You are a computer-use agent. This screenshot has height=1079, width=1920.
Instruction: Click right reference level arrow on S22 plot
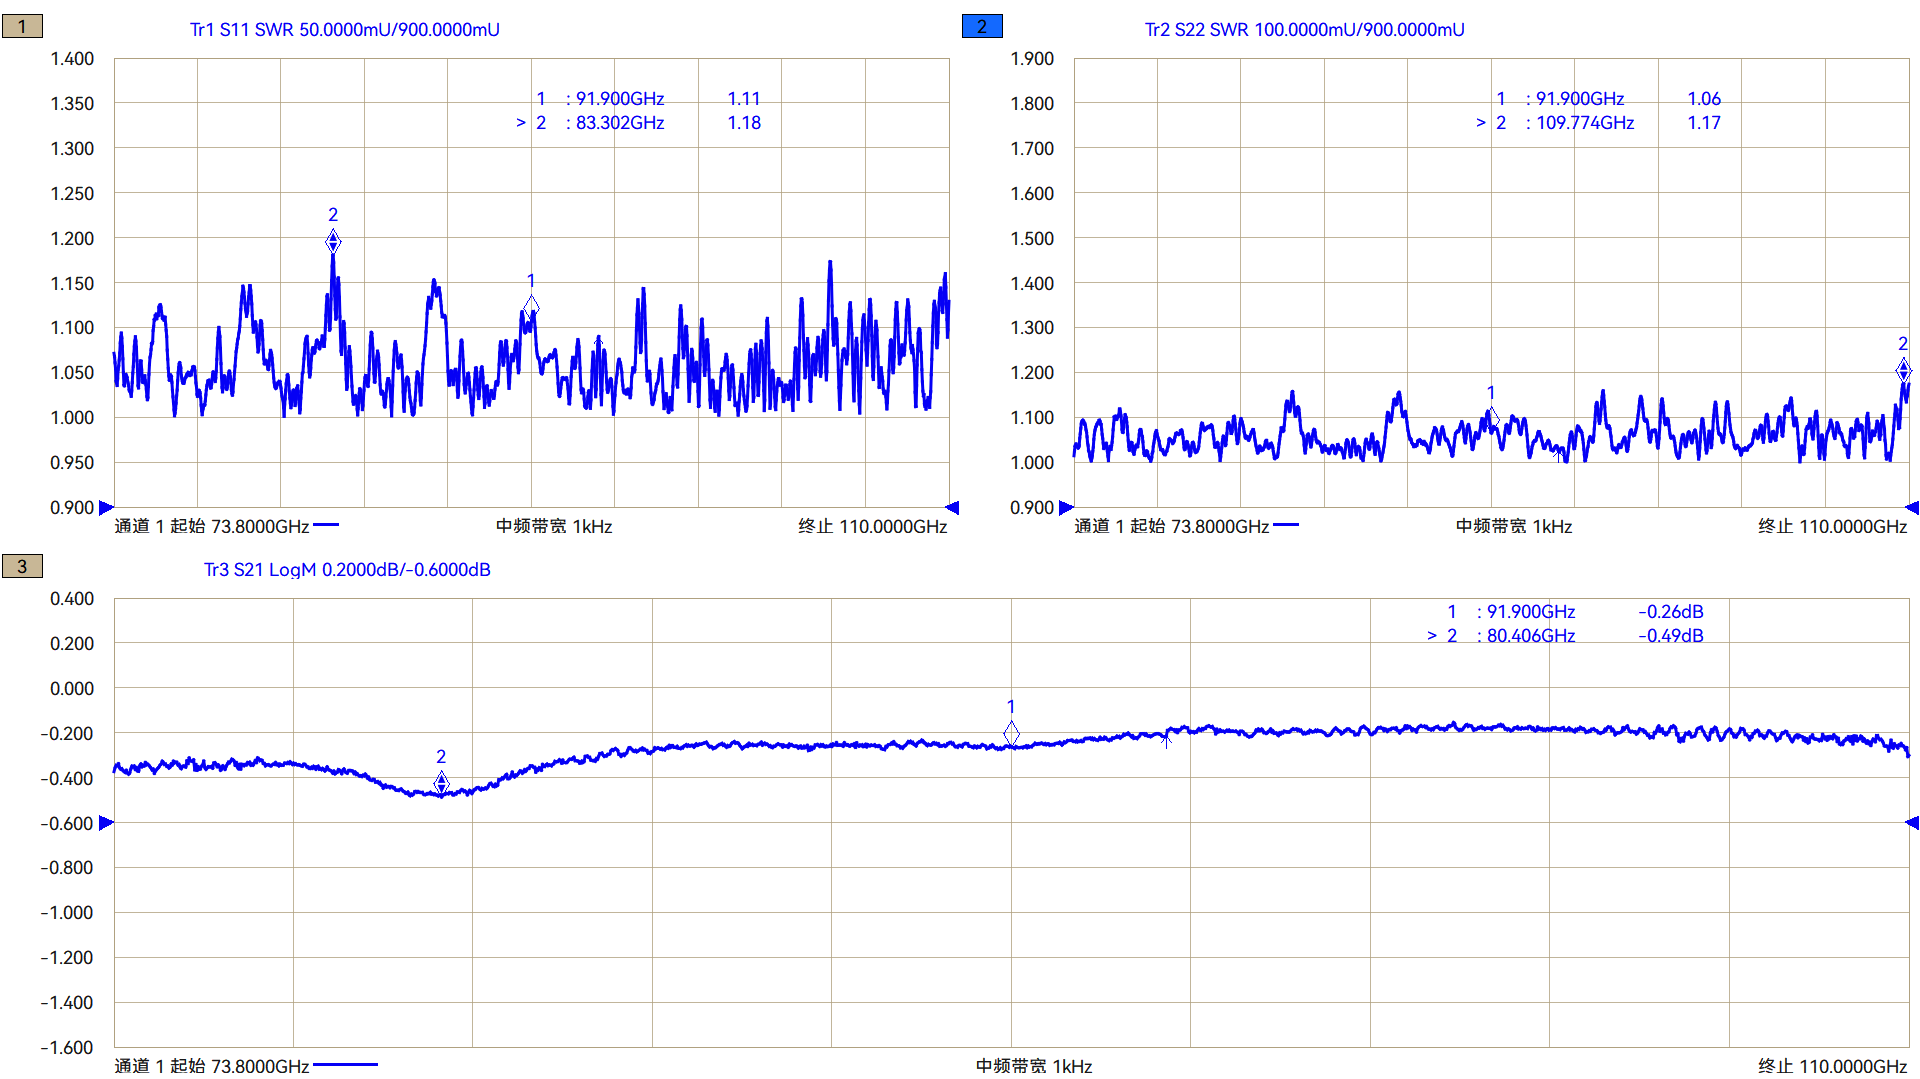coord(1912,508)
